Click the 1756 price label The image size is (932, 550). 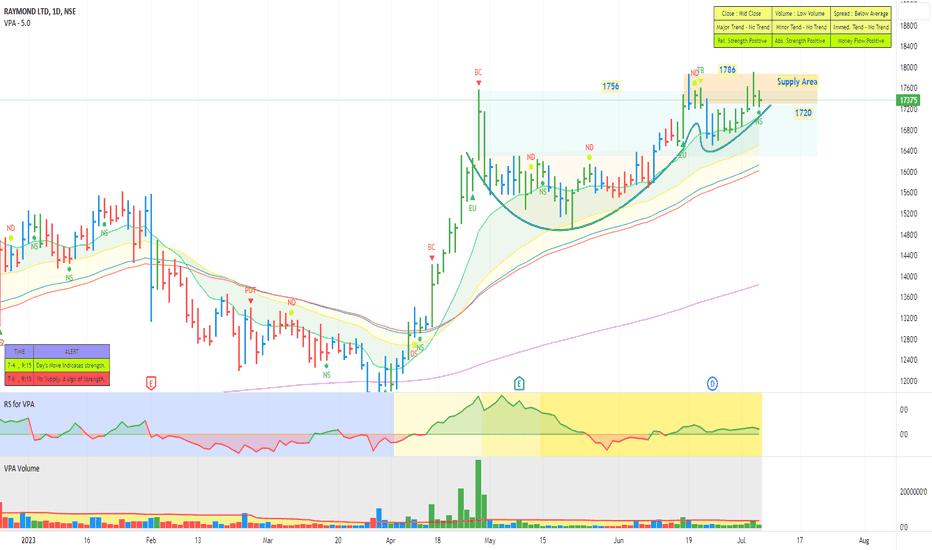pos(610,86)
